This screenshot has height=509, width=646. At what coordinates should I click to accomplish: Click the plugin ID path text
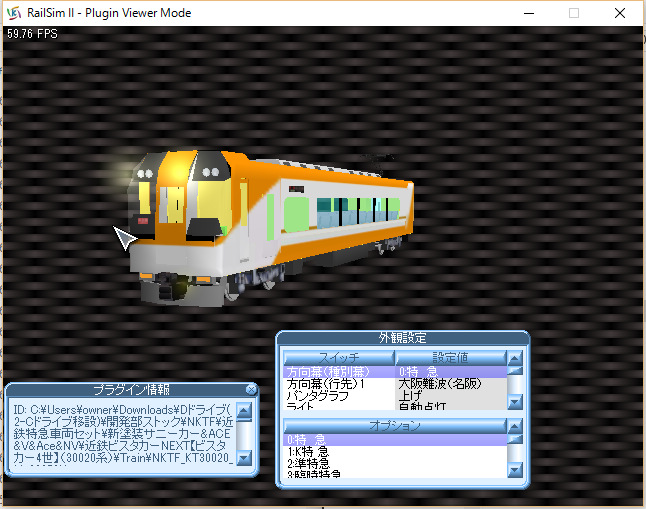pyautogui.click(x=122, y=434)
